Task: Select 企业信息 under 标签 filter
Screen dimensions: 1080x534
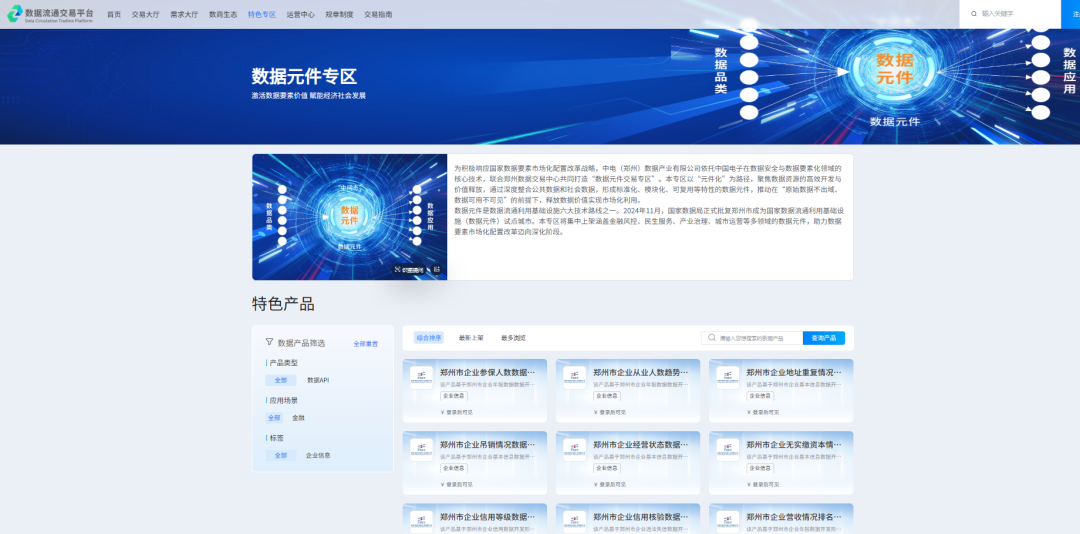Action: [x=318, y=455]
